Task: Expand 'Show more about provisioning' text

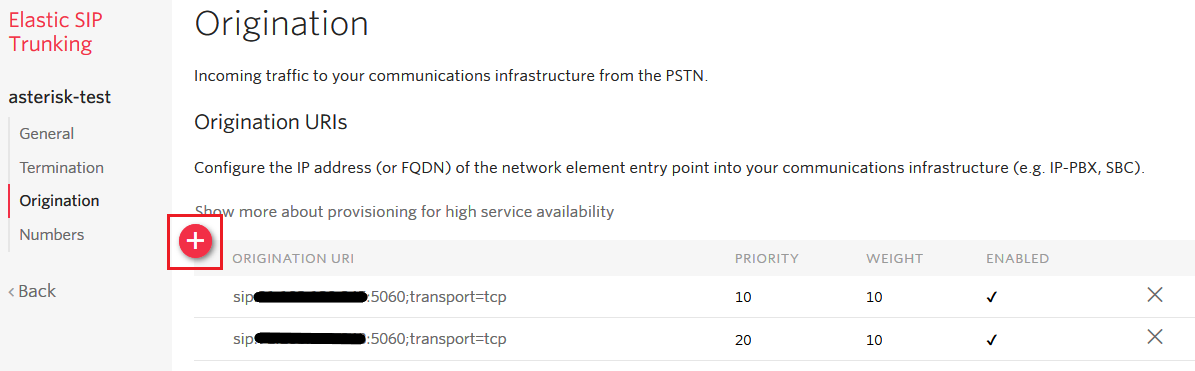Action: click(x=404, y=212)
